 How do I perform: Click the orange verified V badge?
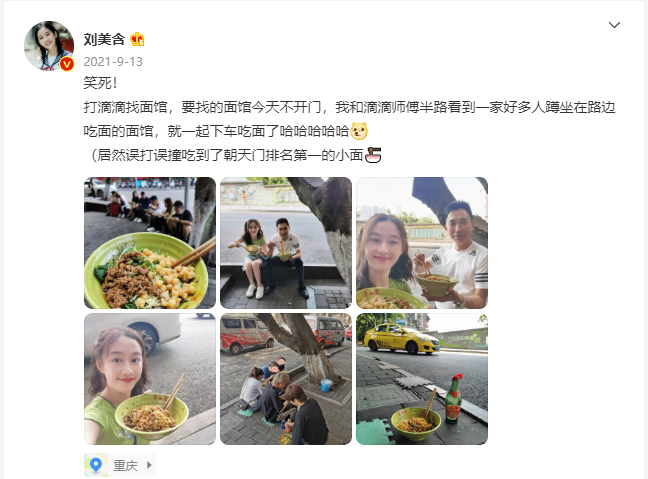67,64
